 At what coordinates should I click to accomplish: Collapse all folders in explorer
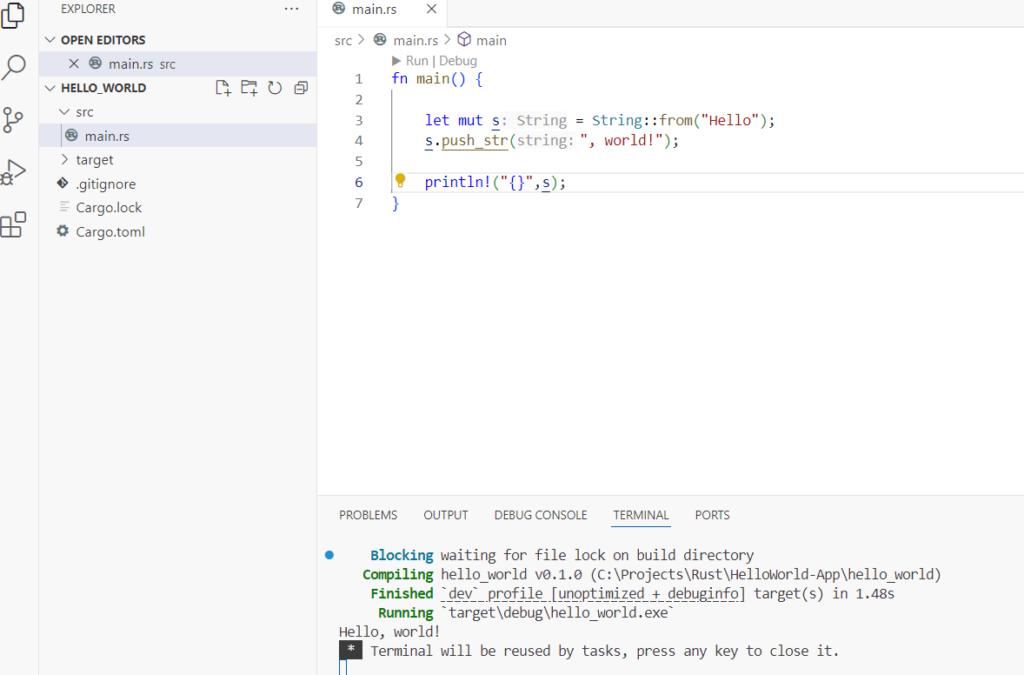[x=301, y=88]
